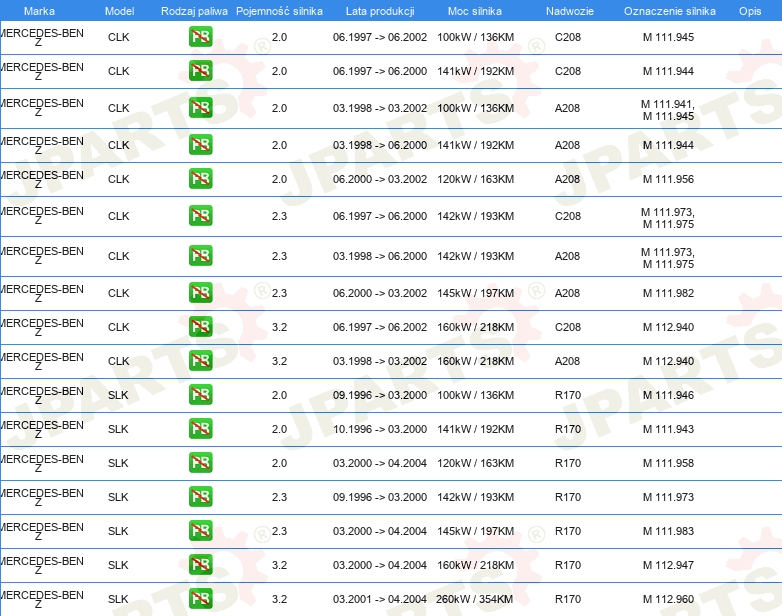Click 09.1996 -> 03.2000 in the M 111.946 row
The image size is (782, 616).
click(380, 395)
